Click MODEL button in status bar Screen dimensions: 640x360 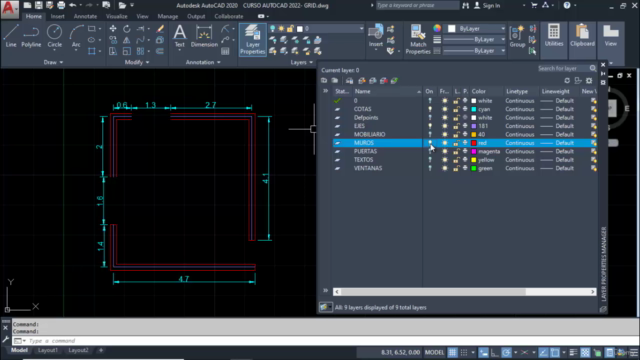(434, 352)
